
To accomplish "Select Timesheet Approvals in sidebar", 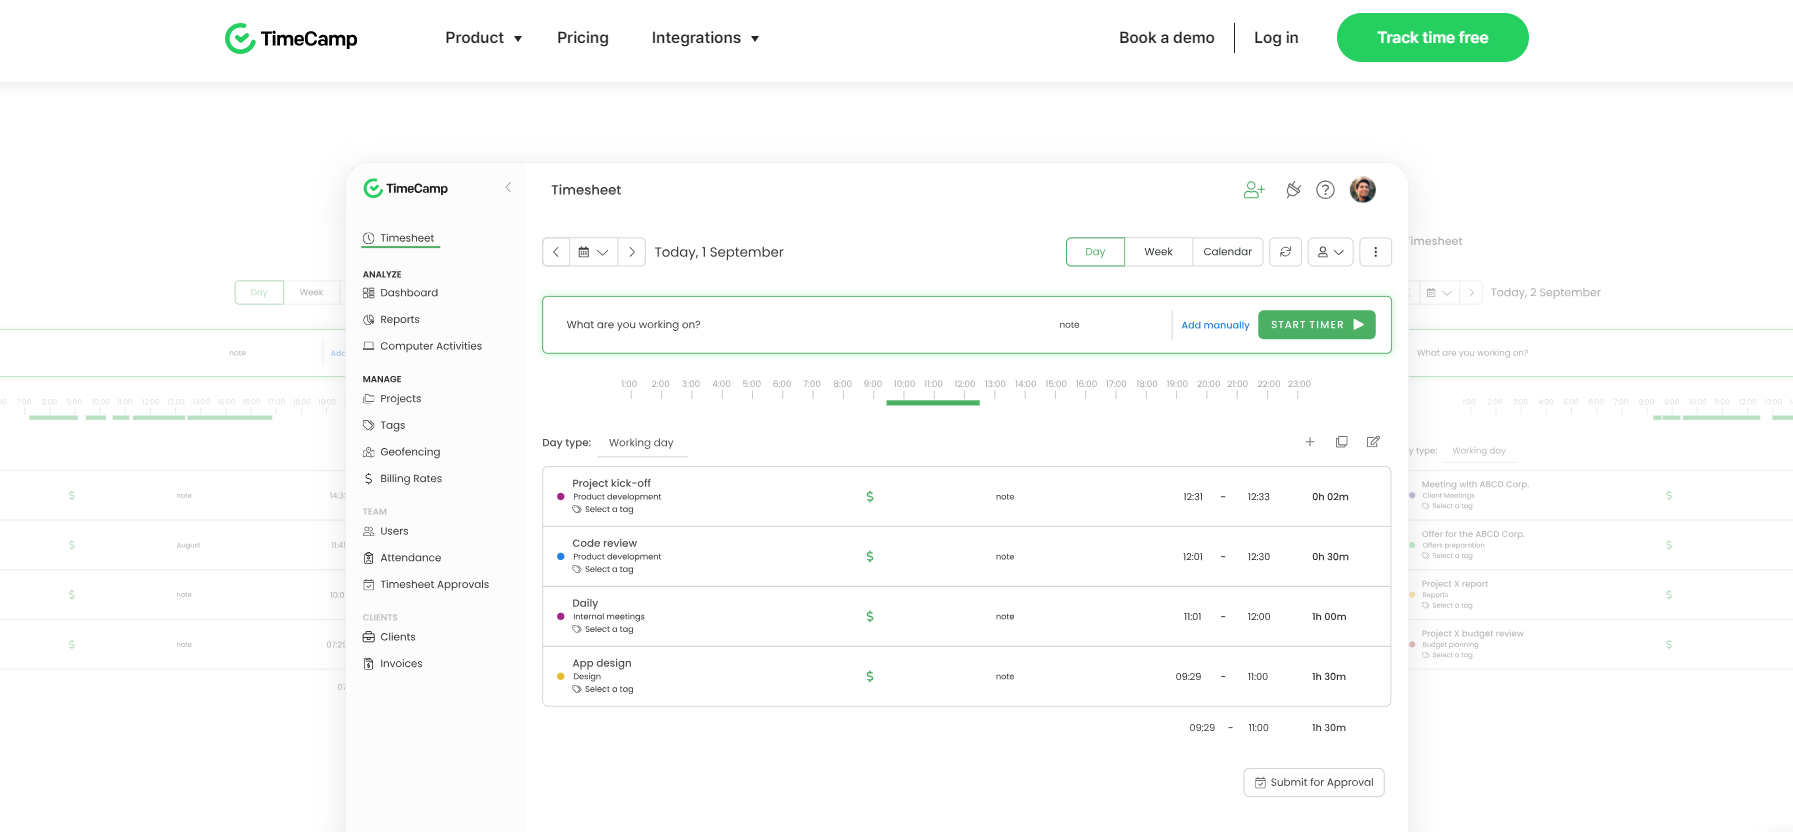I will point(434,585).
